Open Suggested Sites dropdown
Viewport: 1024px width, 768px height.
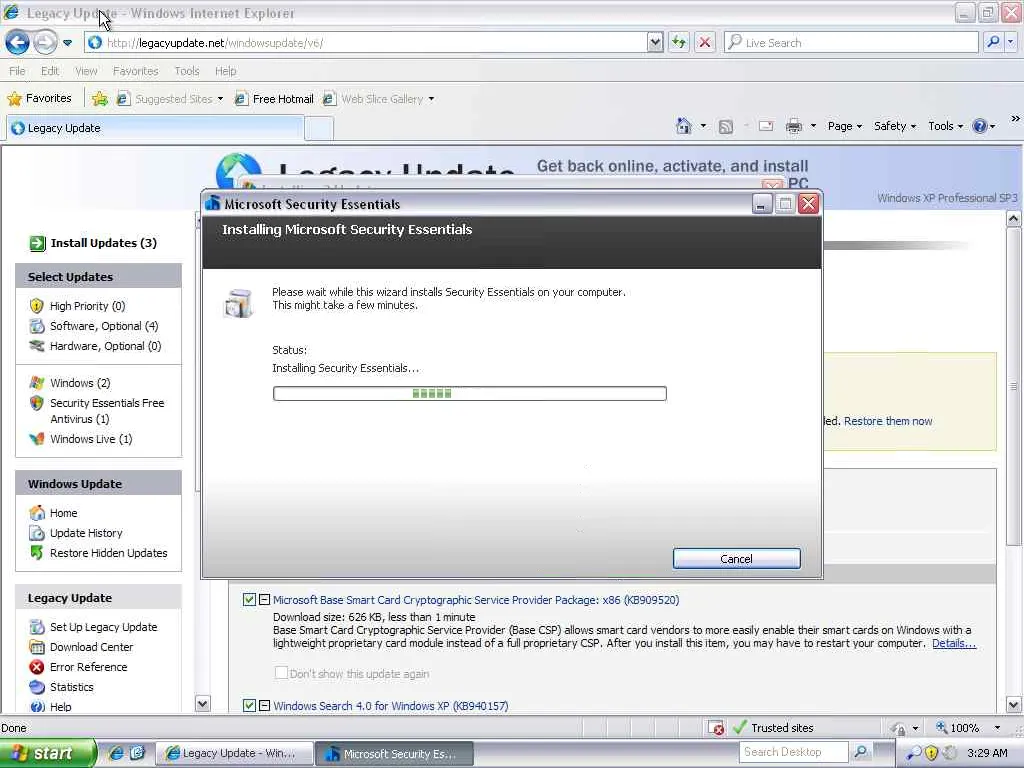click(x=170, y=99)
